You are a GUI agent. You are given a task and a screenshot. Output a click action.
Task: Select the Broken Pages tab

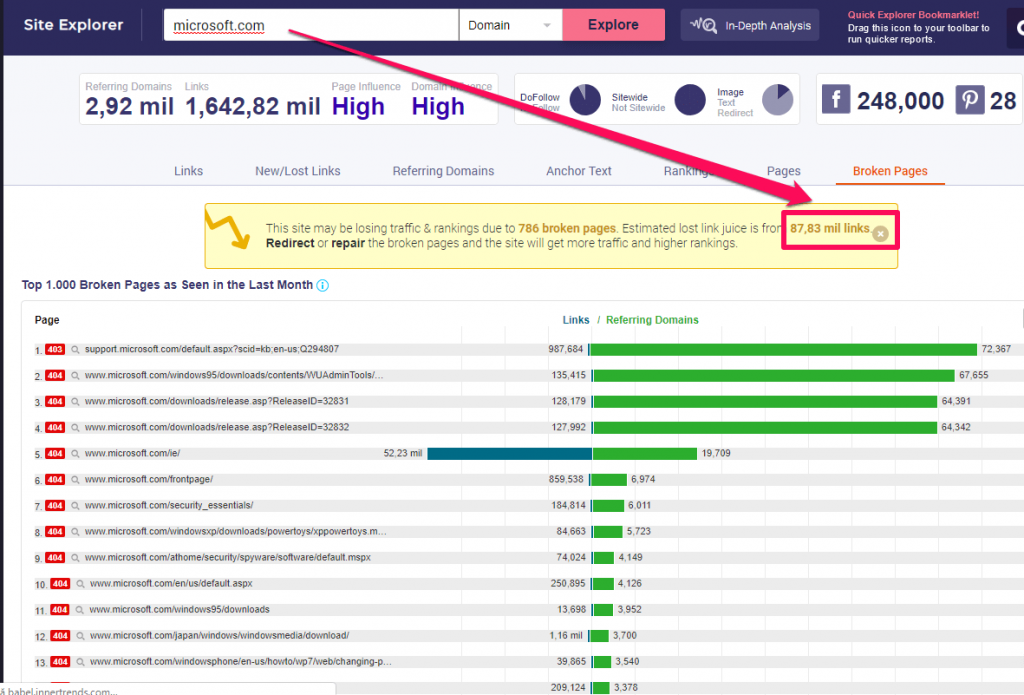890,171
